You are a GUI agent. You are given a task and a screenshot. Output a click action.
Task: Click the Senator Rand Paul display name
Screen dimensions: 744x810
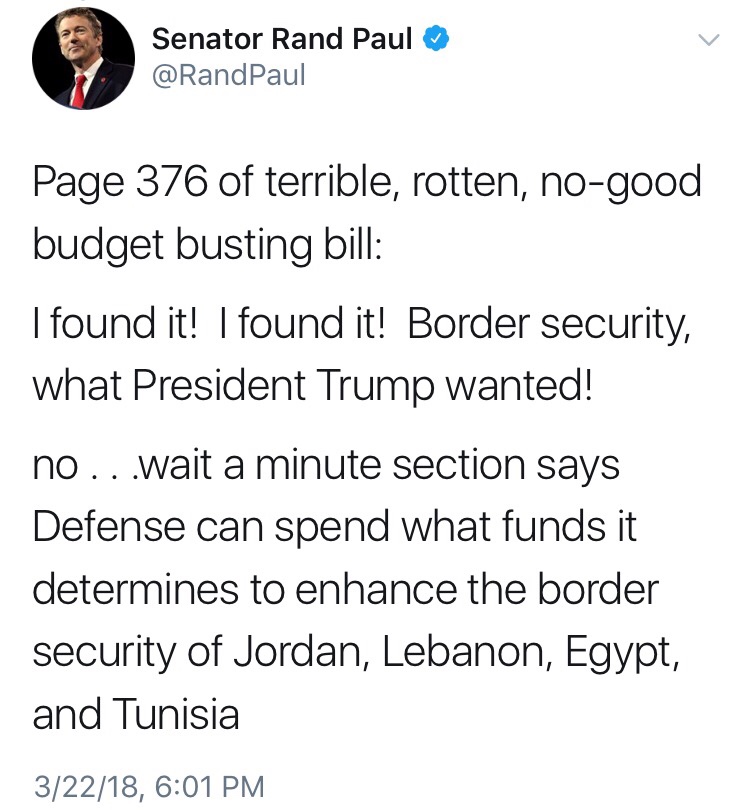[x=284, y=39]
